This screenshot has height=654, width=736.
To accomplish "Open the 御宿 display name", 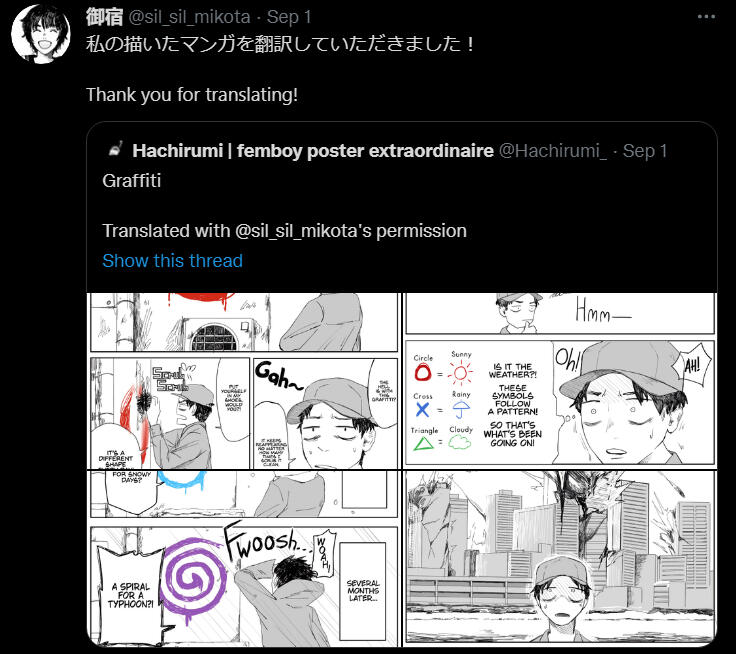I will [x=104, y=17].
